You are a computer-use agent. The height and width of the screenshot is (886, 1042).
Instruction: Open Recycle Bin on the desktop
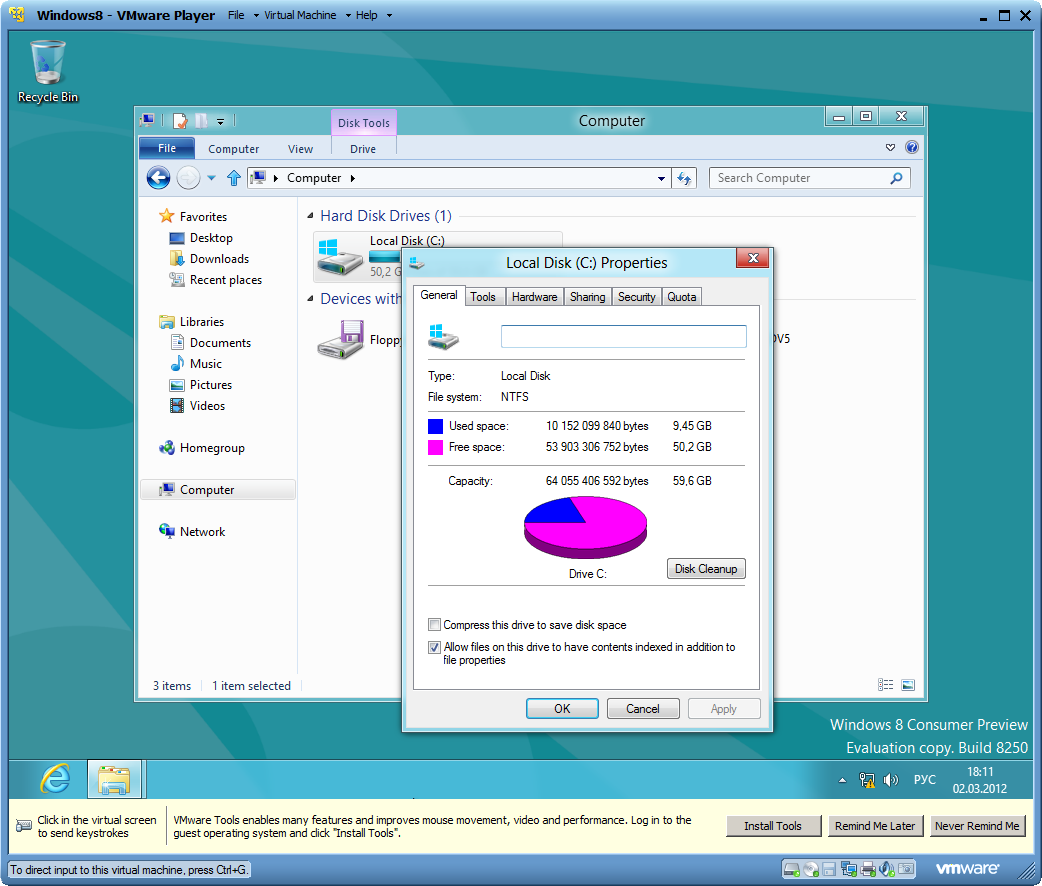point(48,71)
